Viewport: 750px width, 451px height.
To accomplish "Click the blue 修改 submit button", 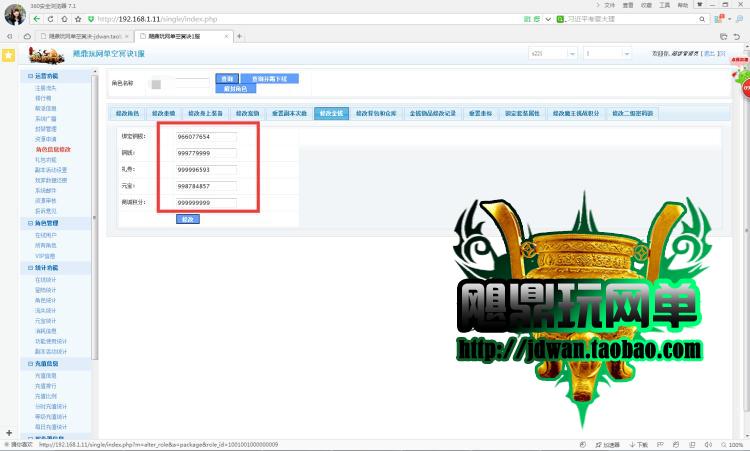I will pos(188,219).
